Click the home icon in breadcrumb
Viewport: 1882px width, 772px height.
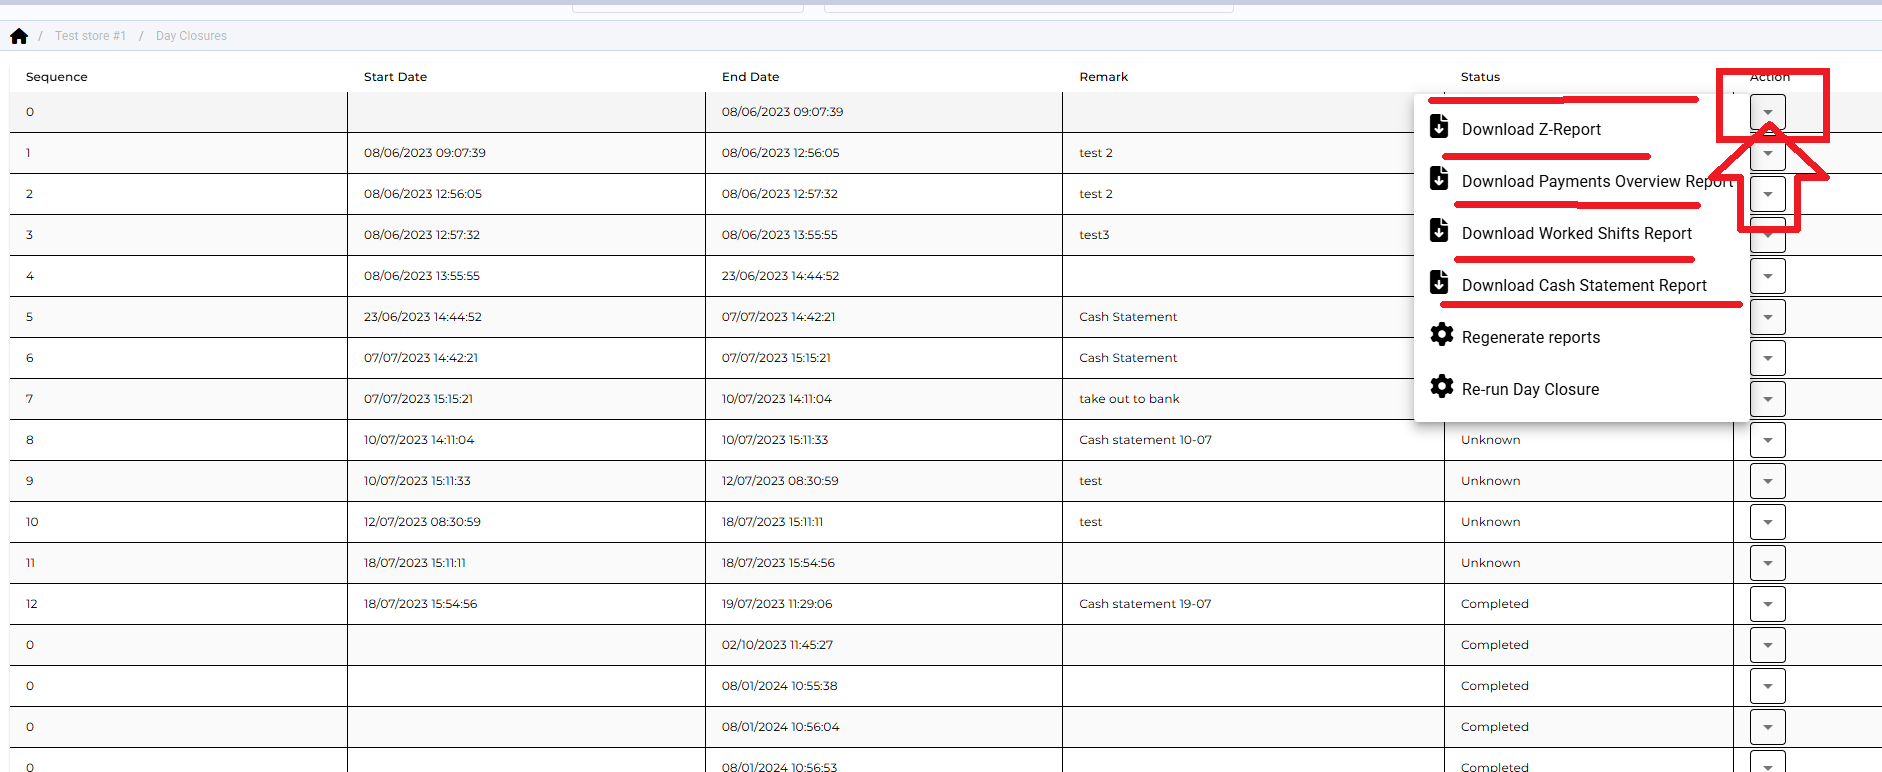click(19, 36)
